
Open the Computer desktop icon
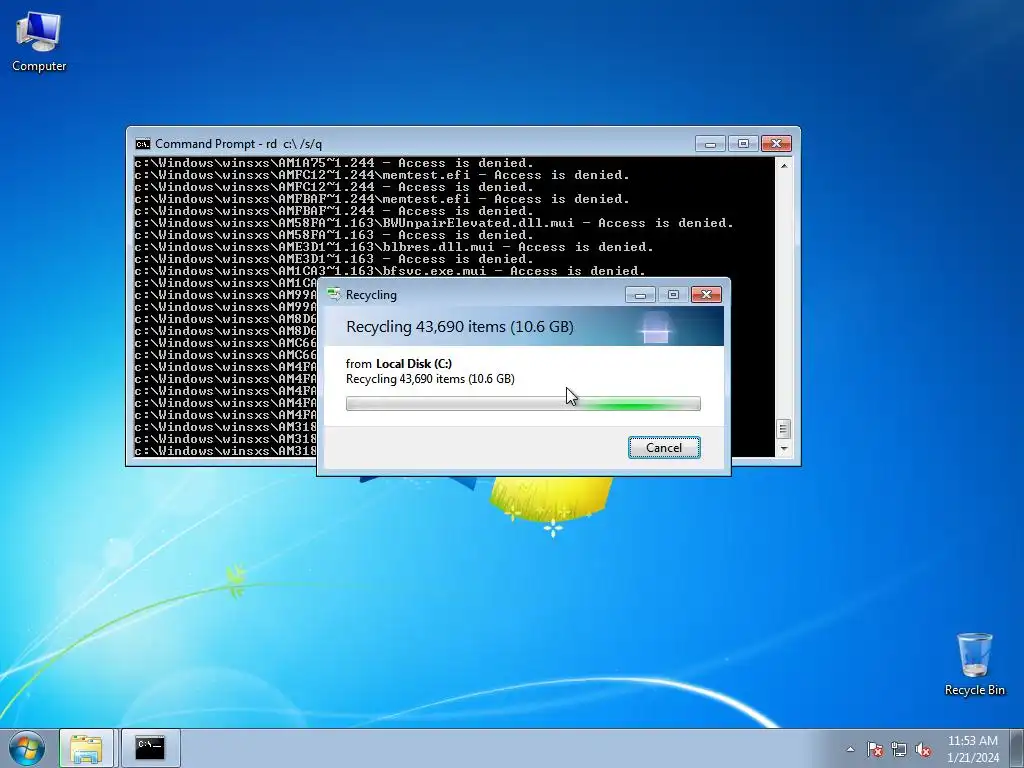point(39,41)
